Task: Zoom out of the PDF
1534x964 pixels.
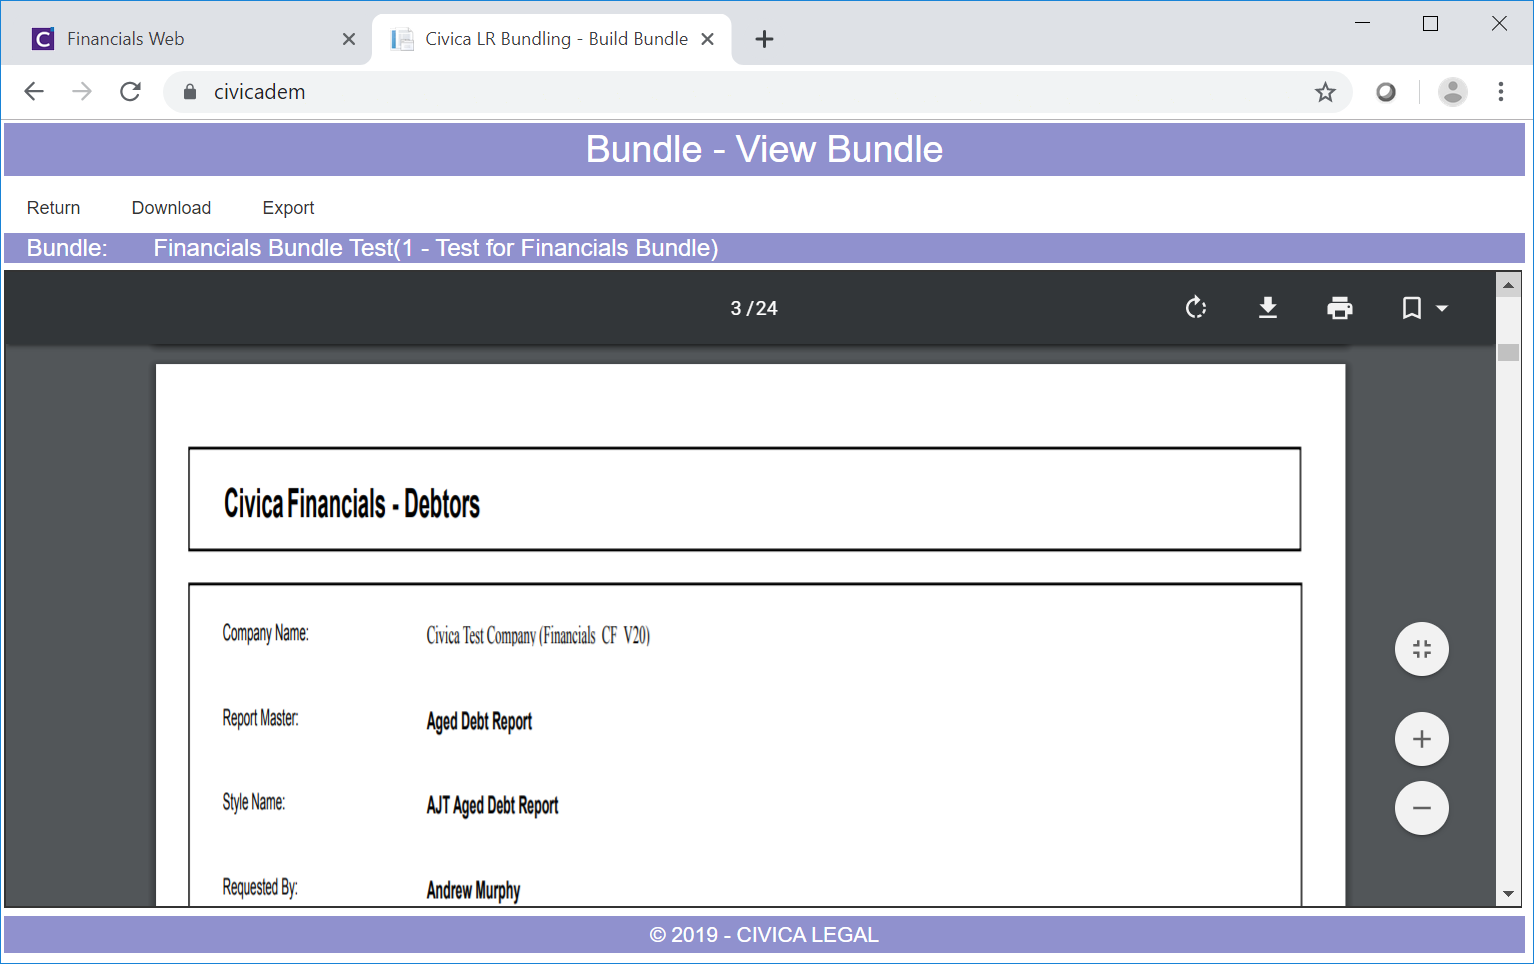Action: click(x=1422, y=808)
